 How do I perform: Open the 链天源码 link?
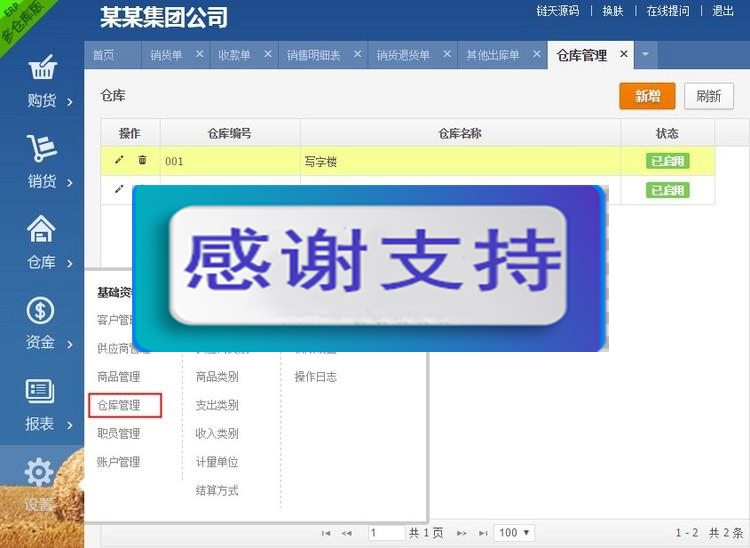click(558, 11)
